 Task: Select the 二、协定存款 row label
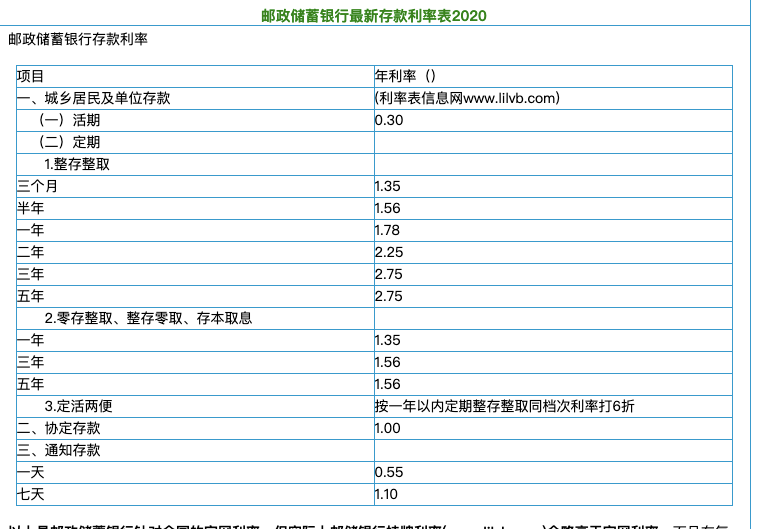58,428
